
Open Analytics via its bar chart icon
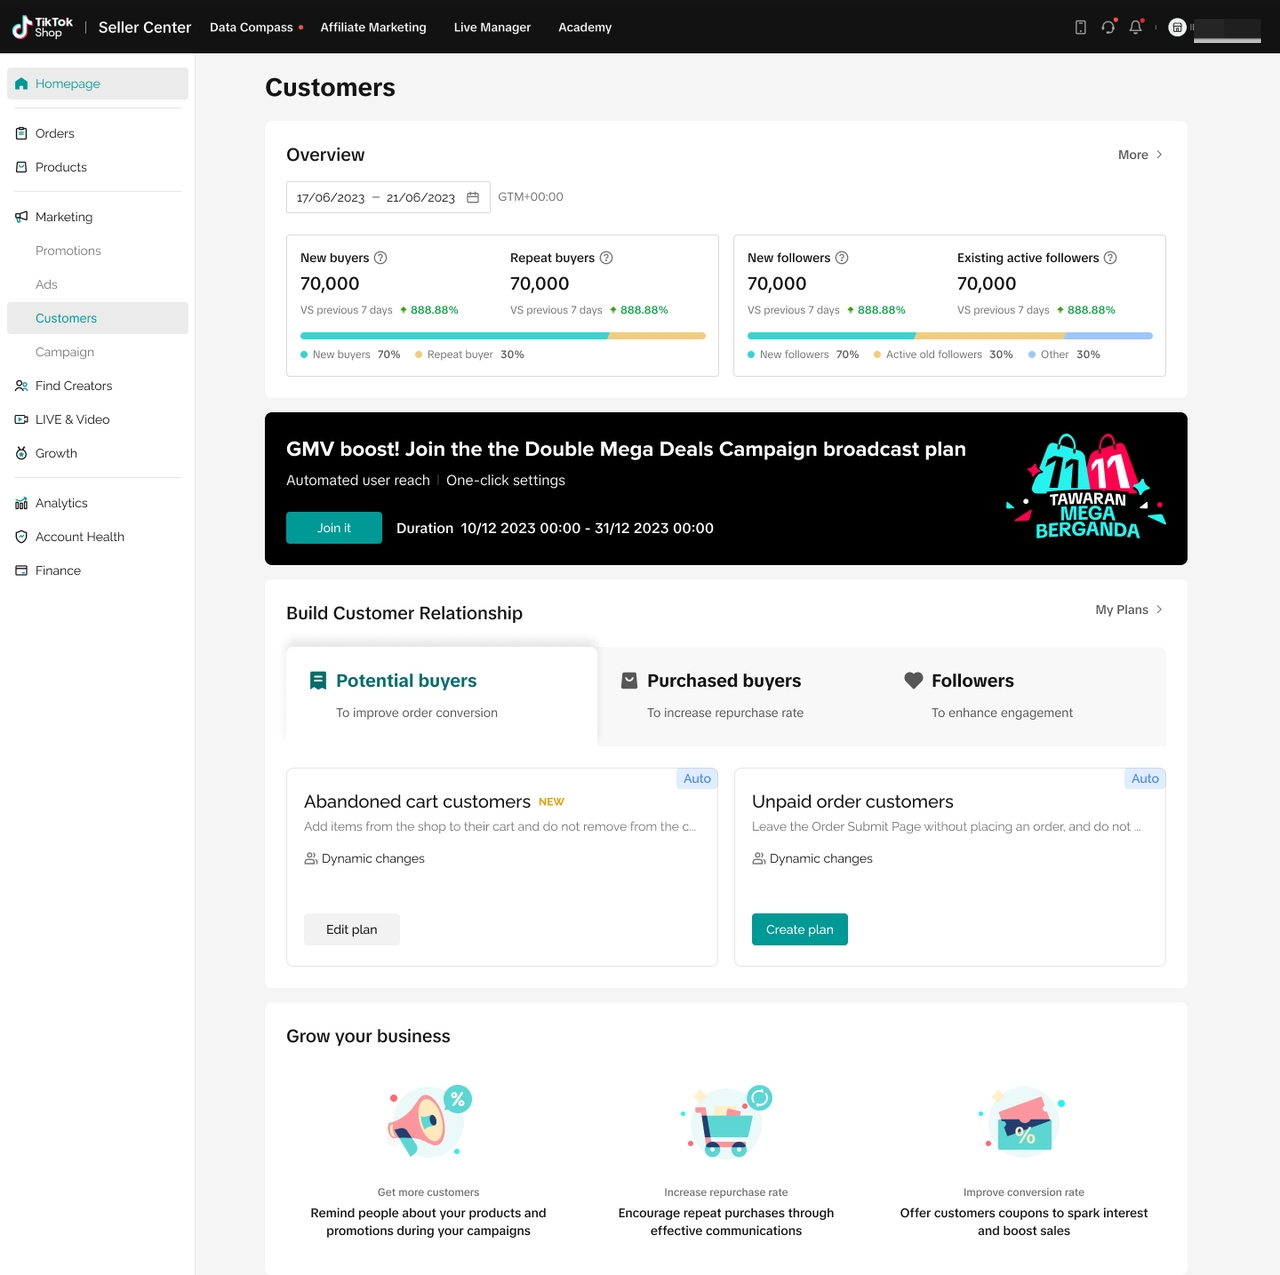[x=21, y=503]
